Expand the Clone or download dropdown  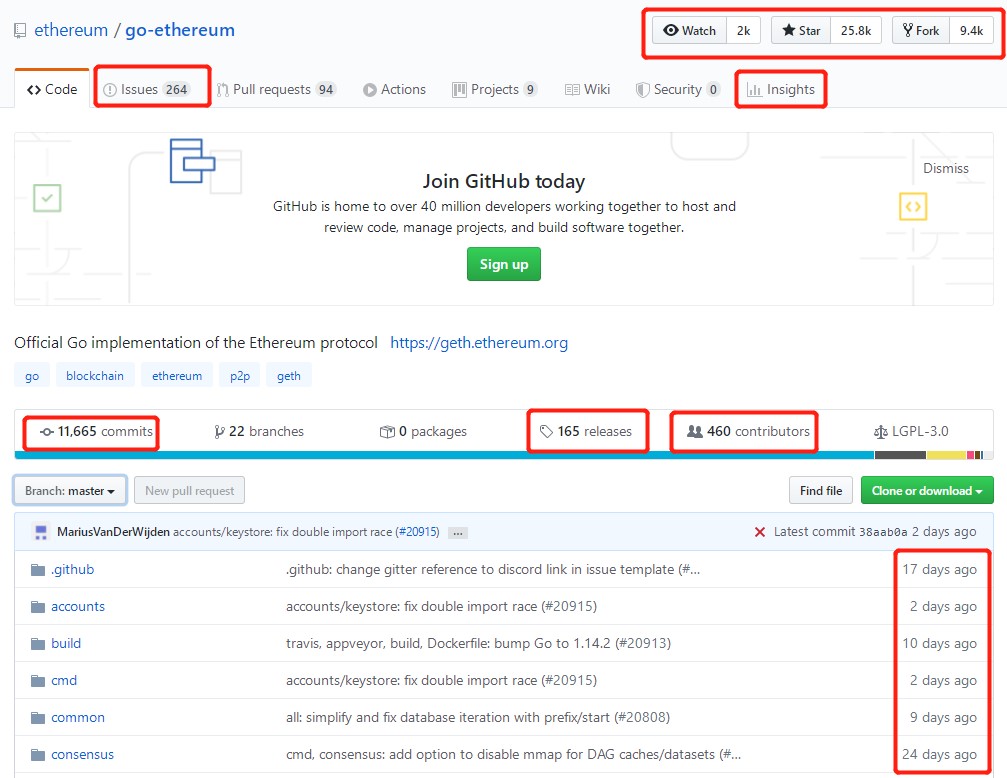click(927, 491)
